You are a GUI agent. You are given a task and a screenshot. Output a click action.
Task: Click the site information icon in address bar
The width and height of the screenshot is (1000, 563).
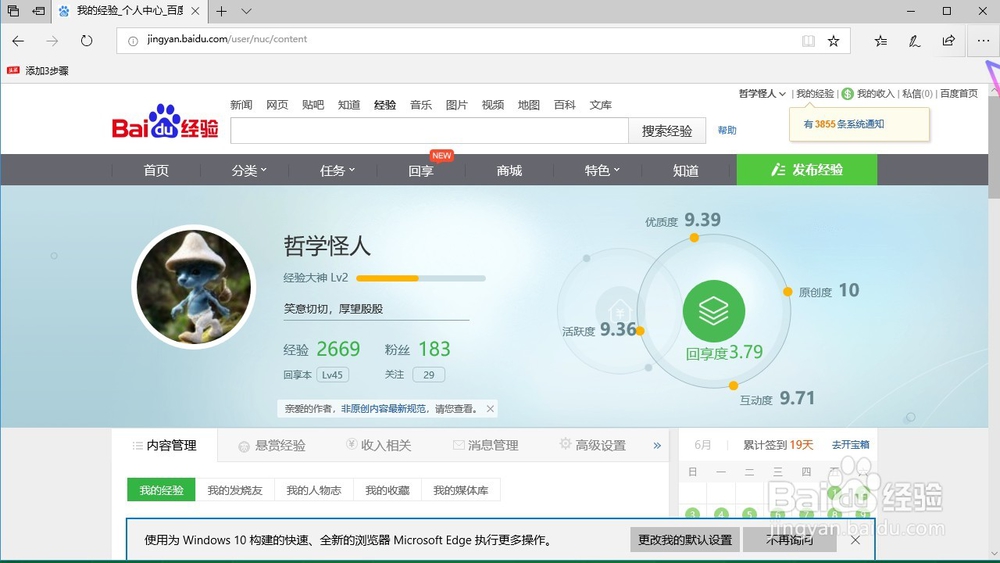tap(133, 41)
